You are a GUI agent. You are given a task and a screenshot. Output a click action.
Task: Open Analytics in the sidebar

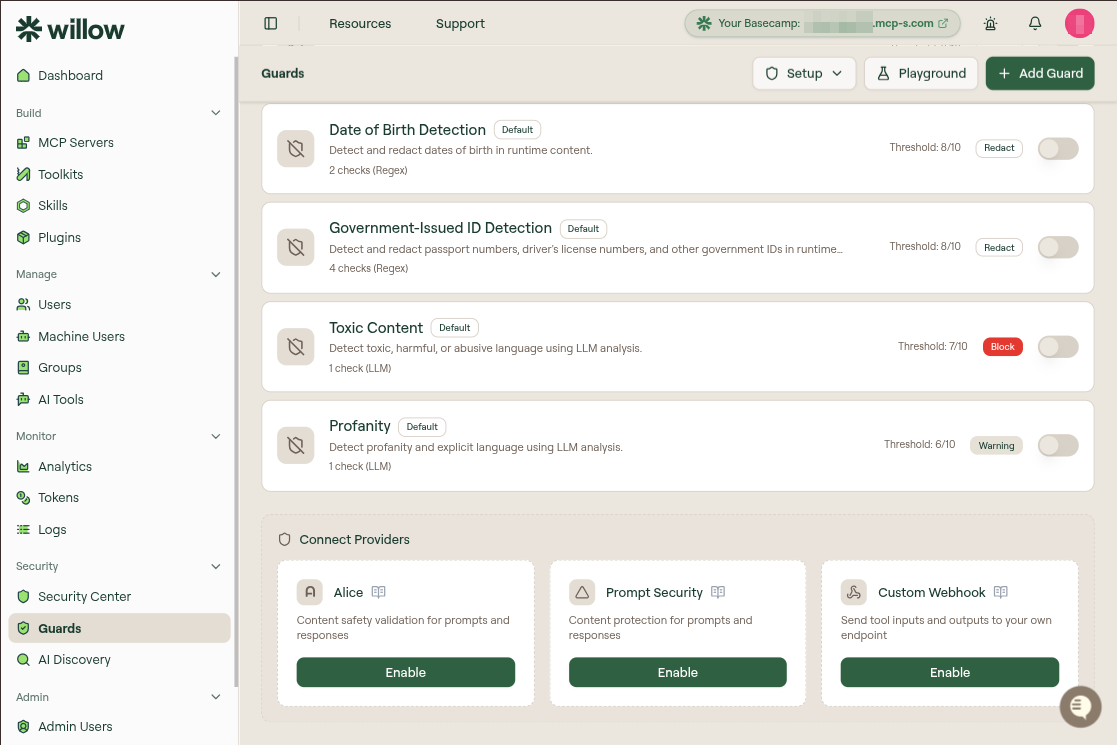[119, 467]
